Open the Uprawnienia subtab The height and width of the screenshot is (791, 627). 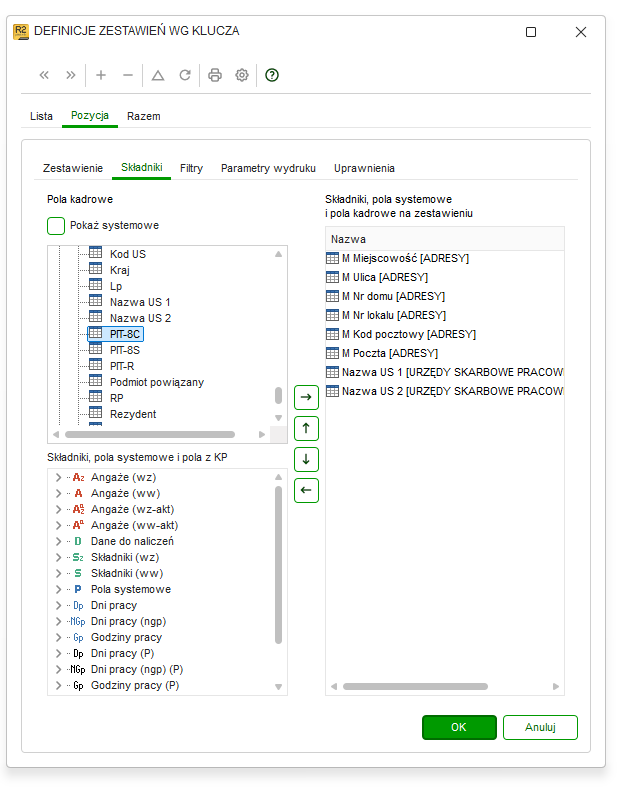click(x=364, y=168)
